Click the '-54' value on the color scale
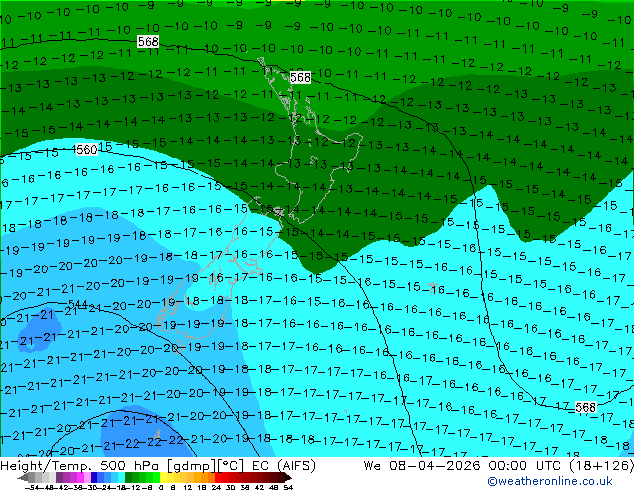The image size is (634, 490). tap(32, 487)
